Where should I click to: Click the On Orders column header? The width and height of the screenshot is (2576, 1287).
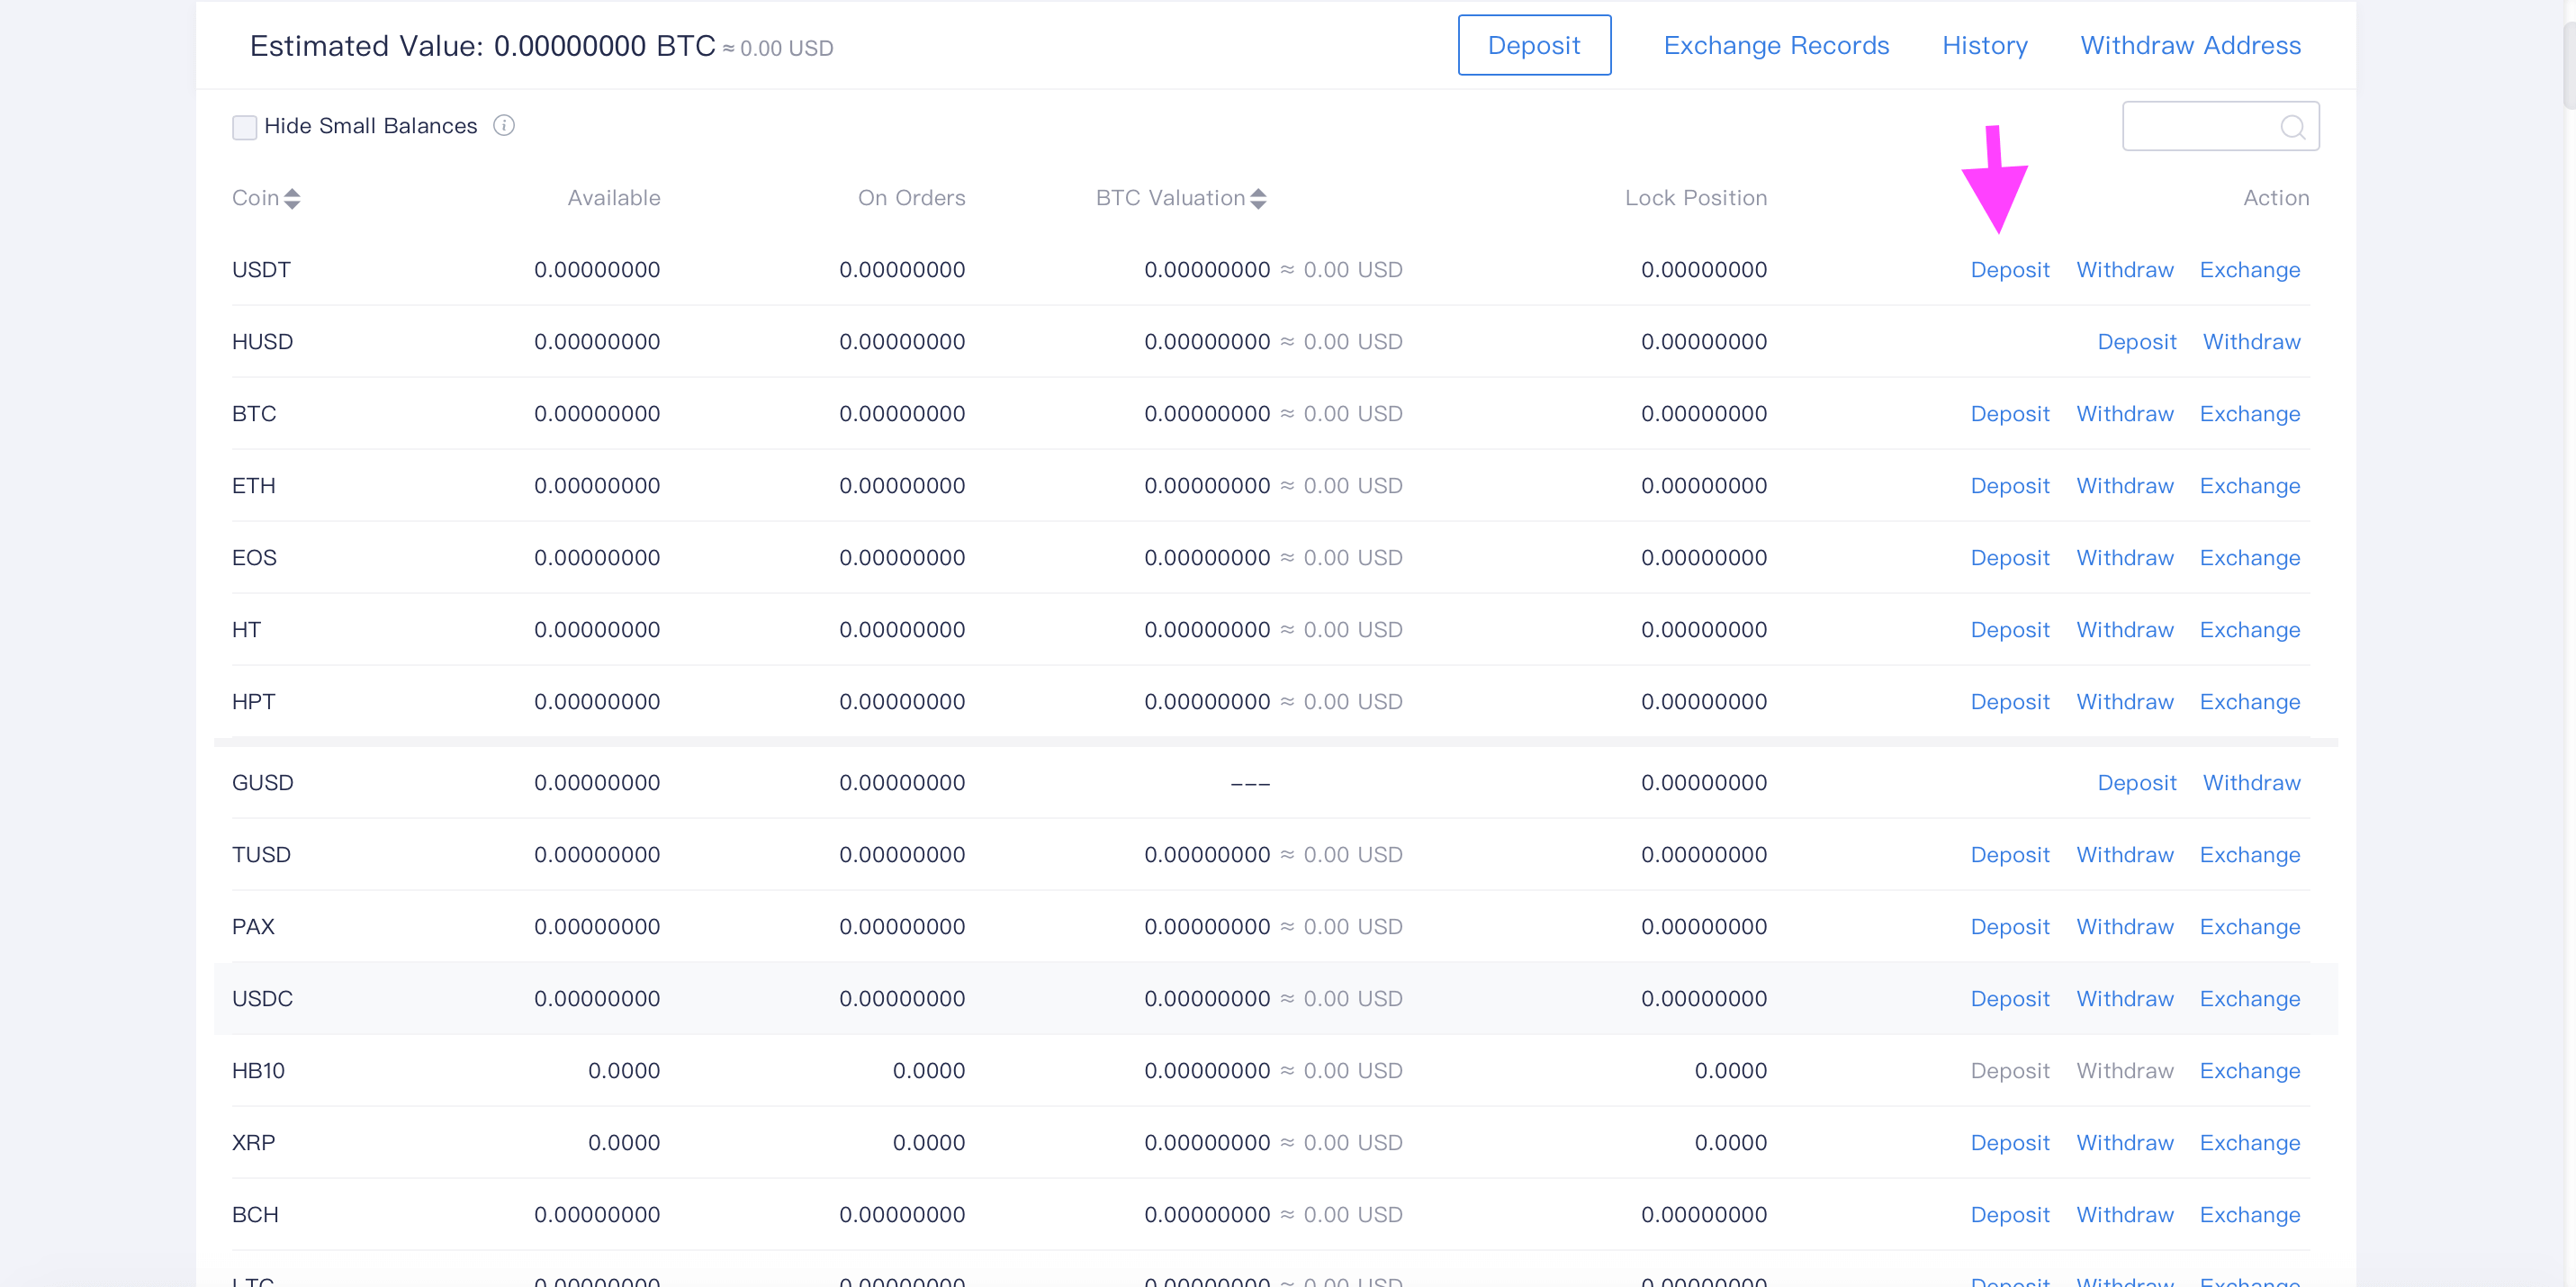tap(911, 198)
